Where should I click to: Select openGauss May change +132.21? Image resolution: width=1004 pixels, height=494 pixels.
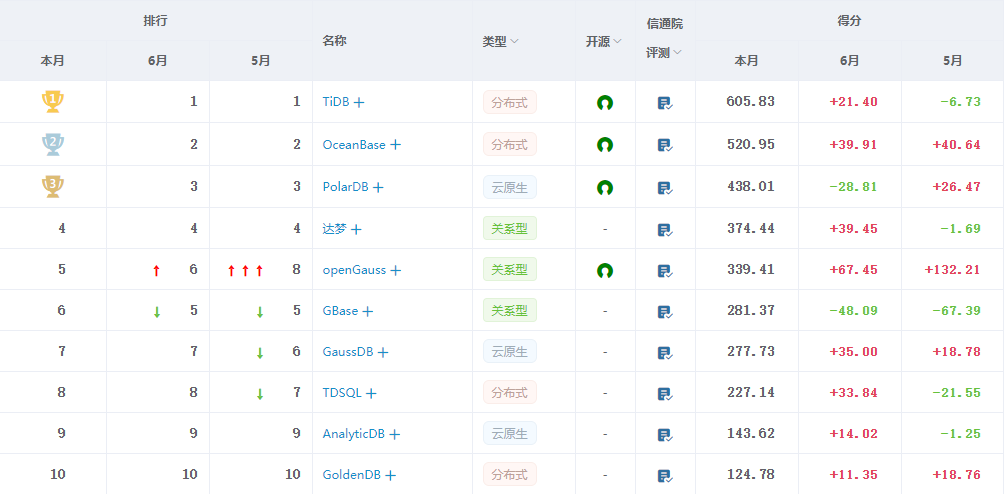[x=952, y=270]
